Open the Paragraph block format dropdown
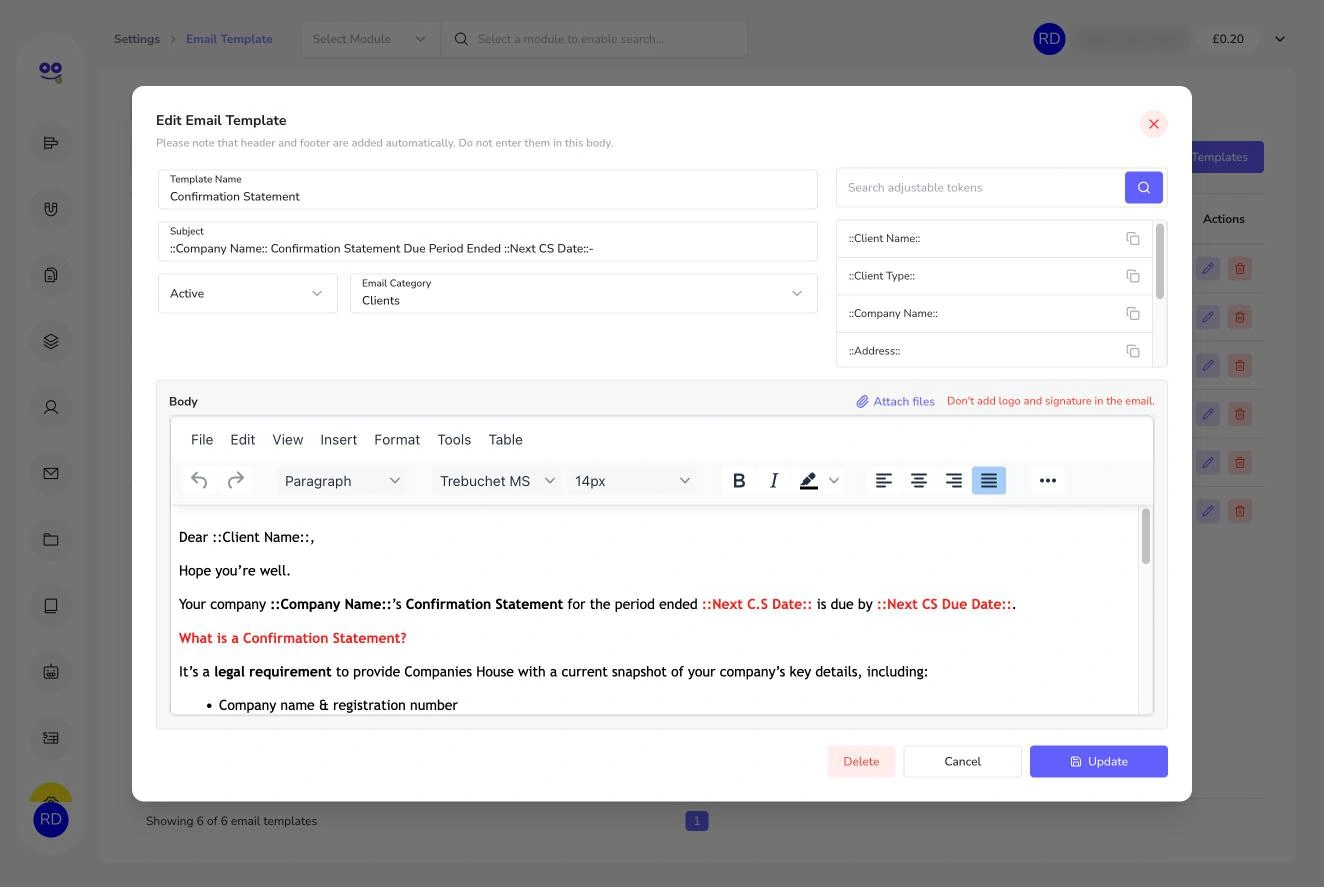This screenshot has height=887, width=1324. pos(342,481)
